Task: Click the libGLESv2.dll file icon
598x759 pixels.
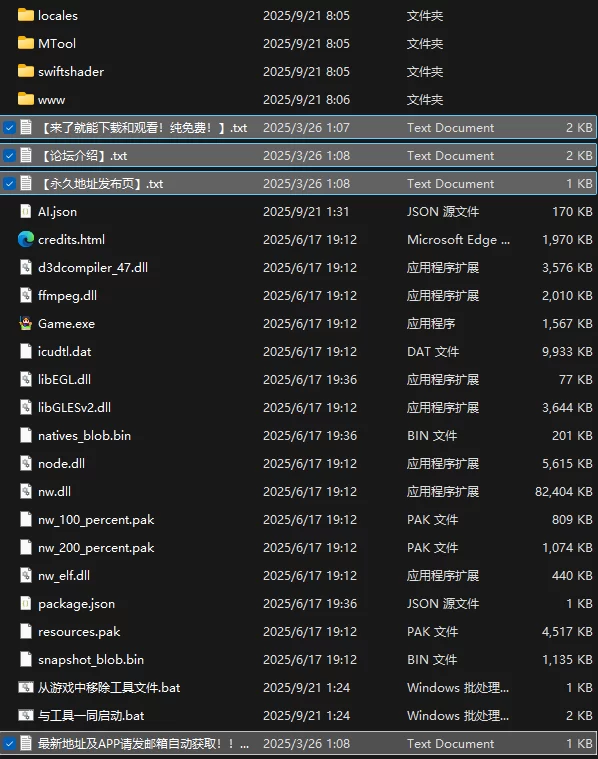Action: [x=26, y=408]
